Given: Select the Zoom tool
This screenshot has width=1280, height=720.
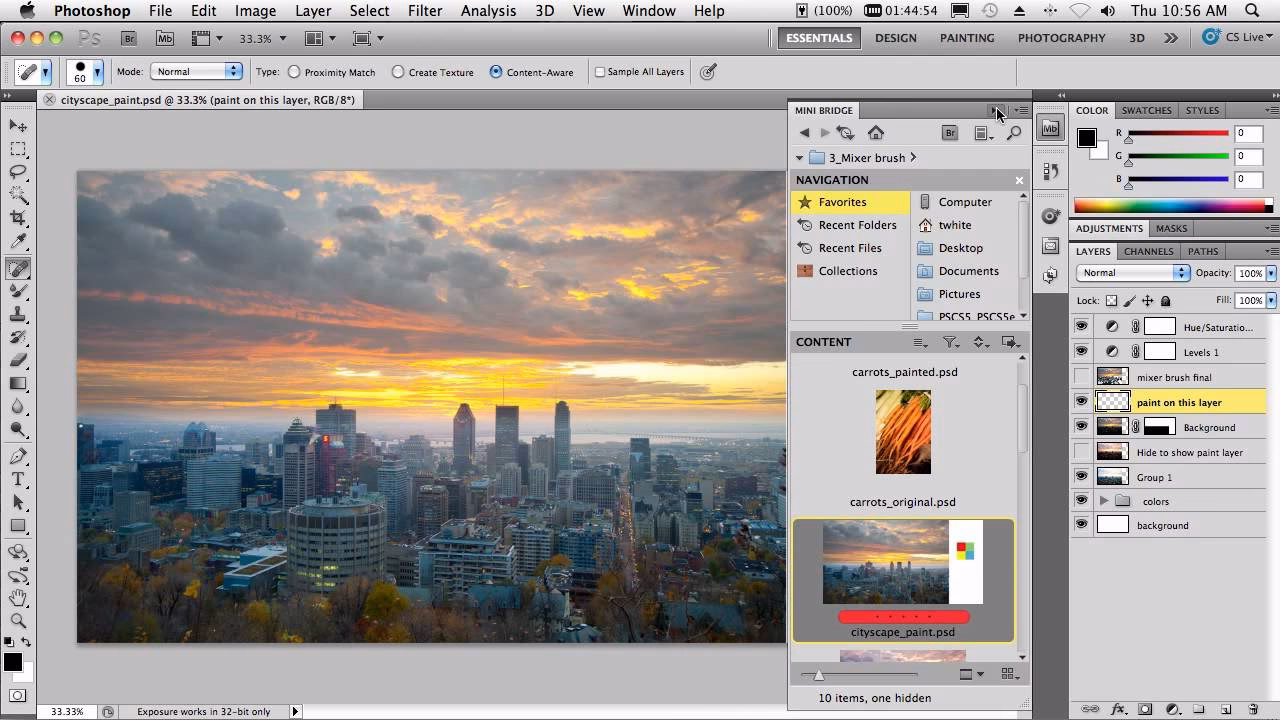Looking at the screenshot, I should (x=18, y=620).
